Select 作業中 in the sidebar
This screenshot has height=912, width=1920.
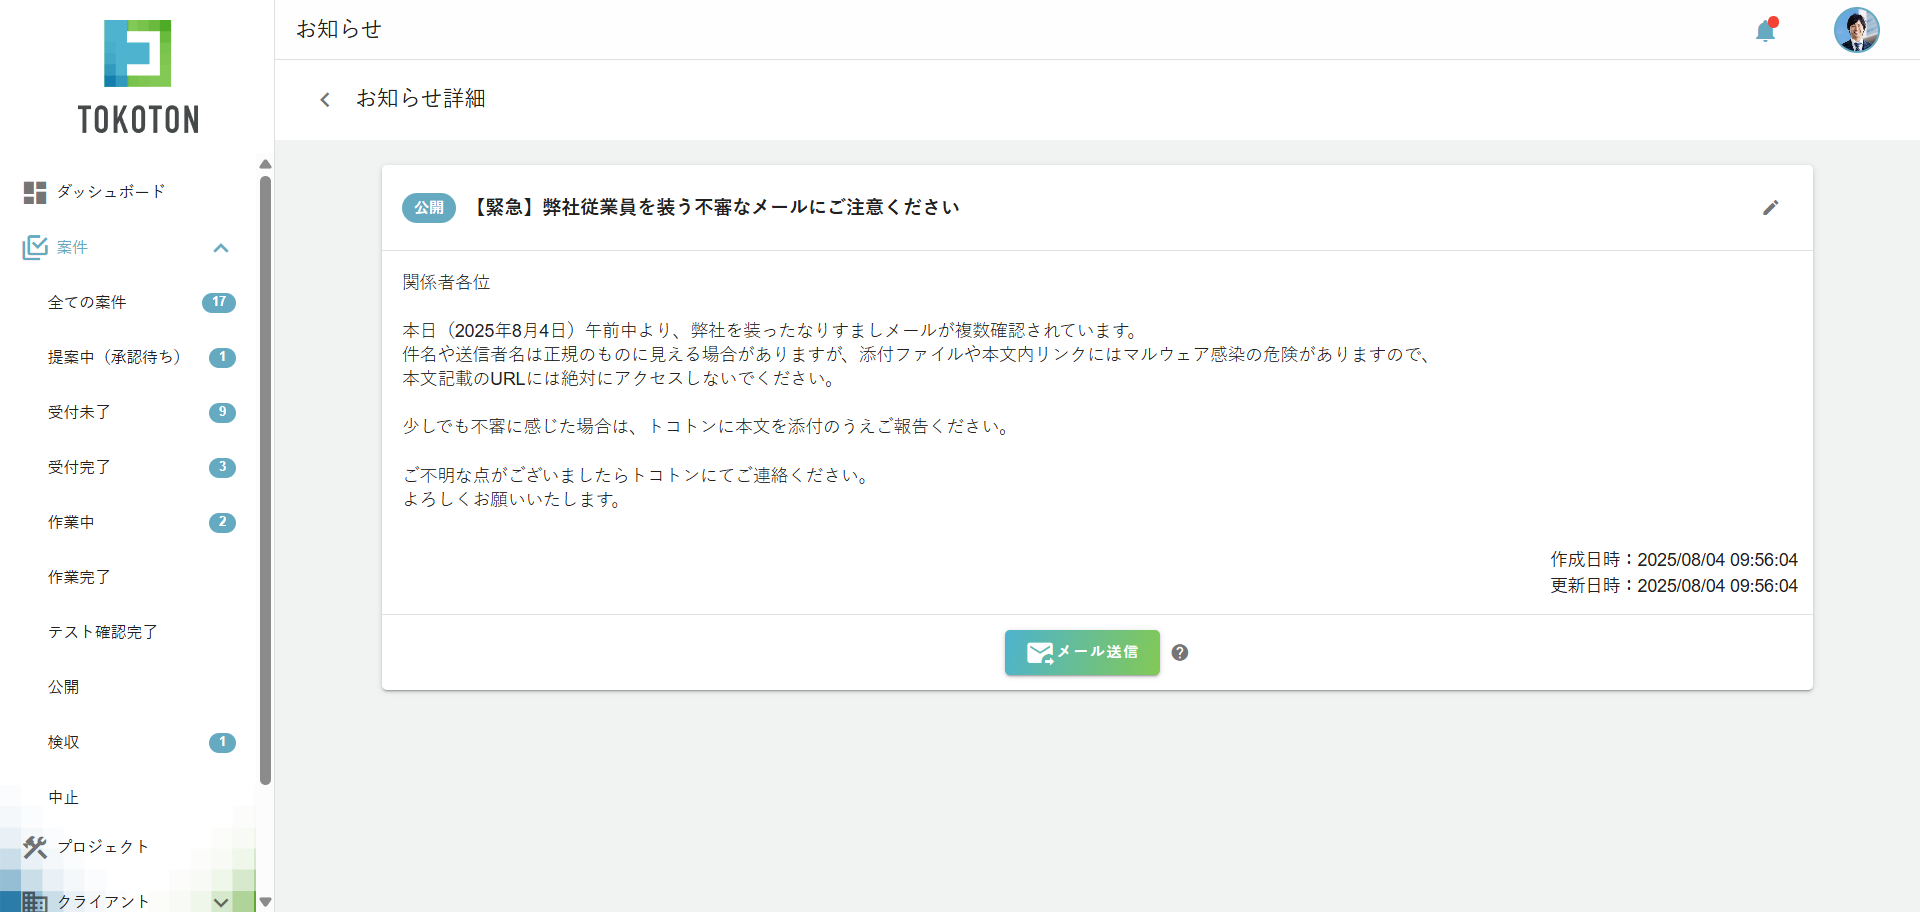[x=71, y=522]
